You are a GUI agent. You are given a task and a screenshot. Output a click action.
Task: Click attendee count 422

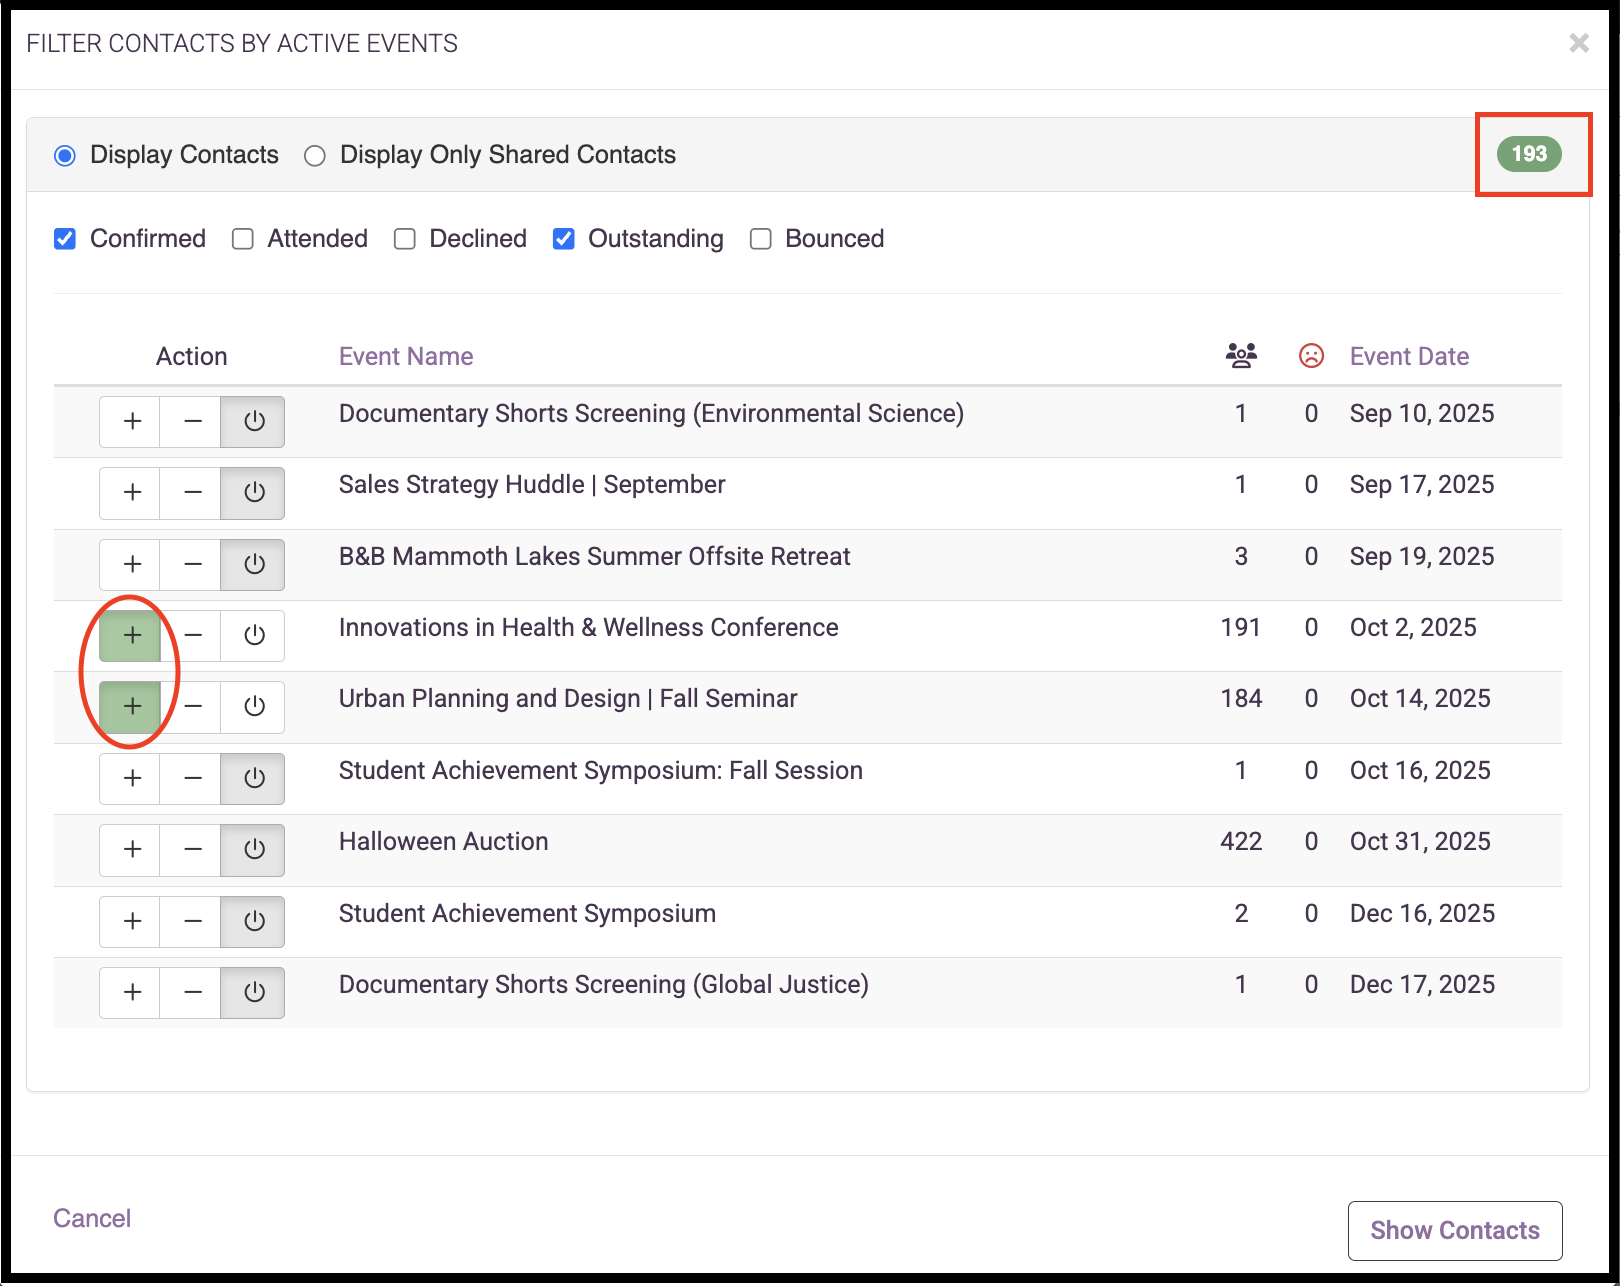[x=1241, y=842]
